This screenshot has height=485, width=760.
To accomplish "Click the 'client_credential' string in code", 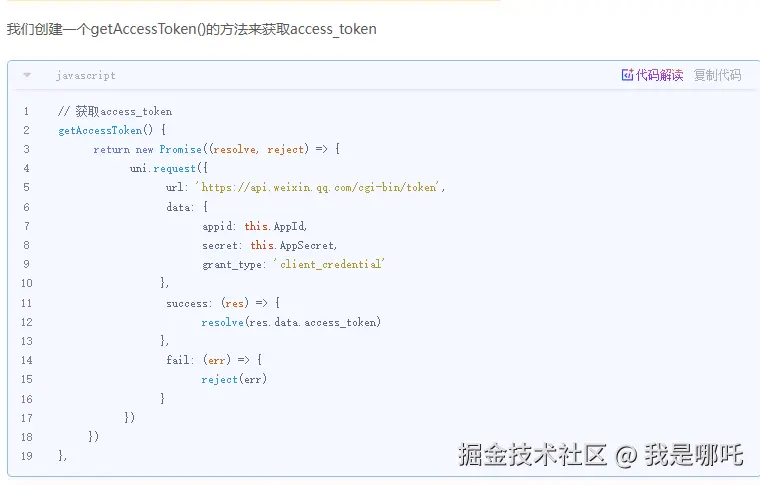I will point(329,264).
